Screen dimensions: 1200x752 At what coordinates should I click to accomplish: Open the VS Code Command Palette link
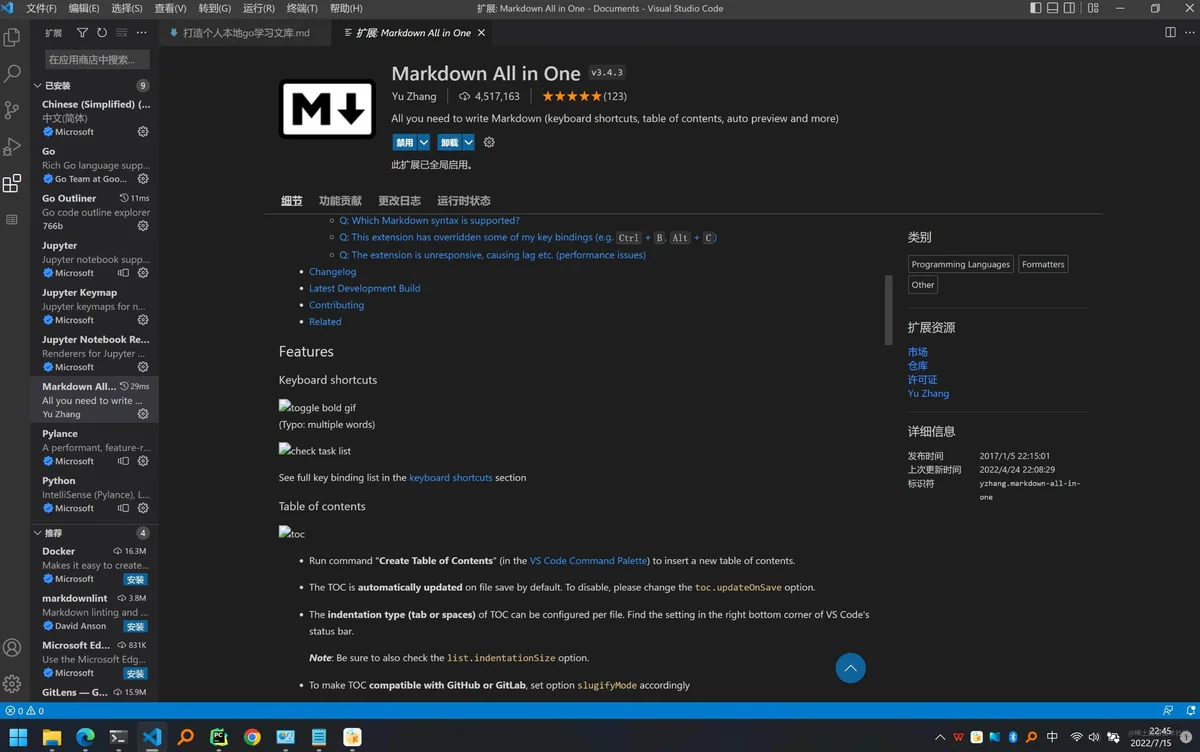tap(588, 561)
